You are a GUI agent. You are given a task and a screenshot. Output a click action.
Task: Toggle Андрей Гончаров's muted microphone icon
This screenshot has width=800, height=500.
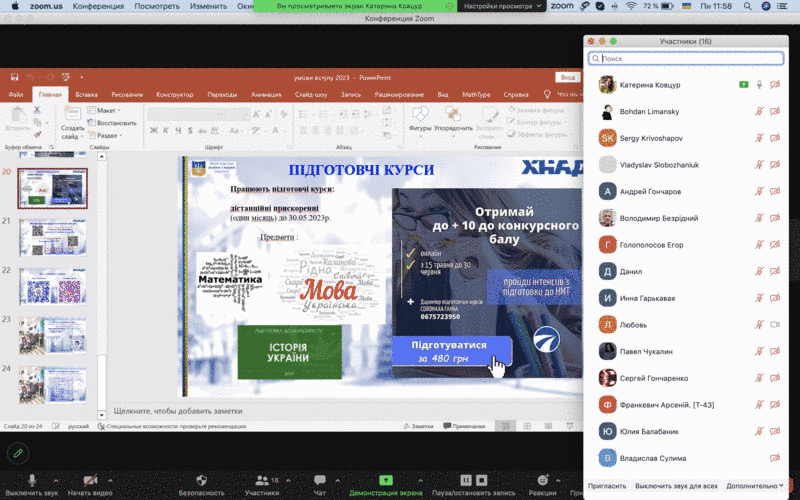759,191
